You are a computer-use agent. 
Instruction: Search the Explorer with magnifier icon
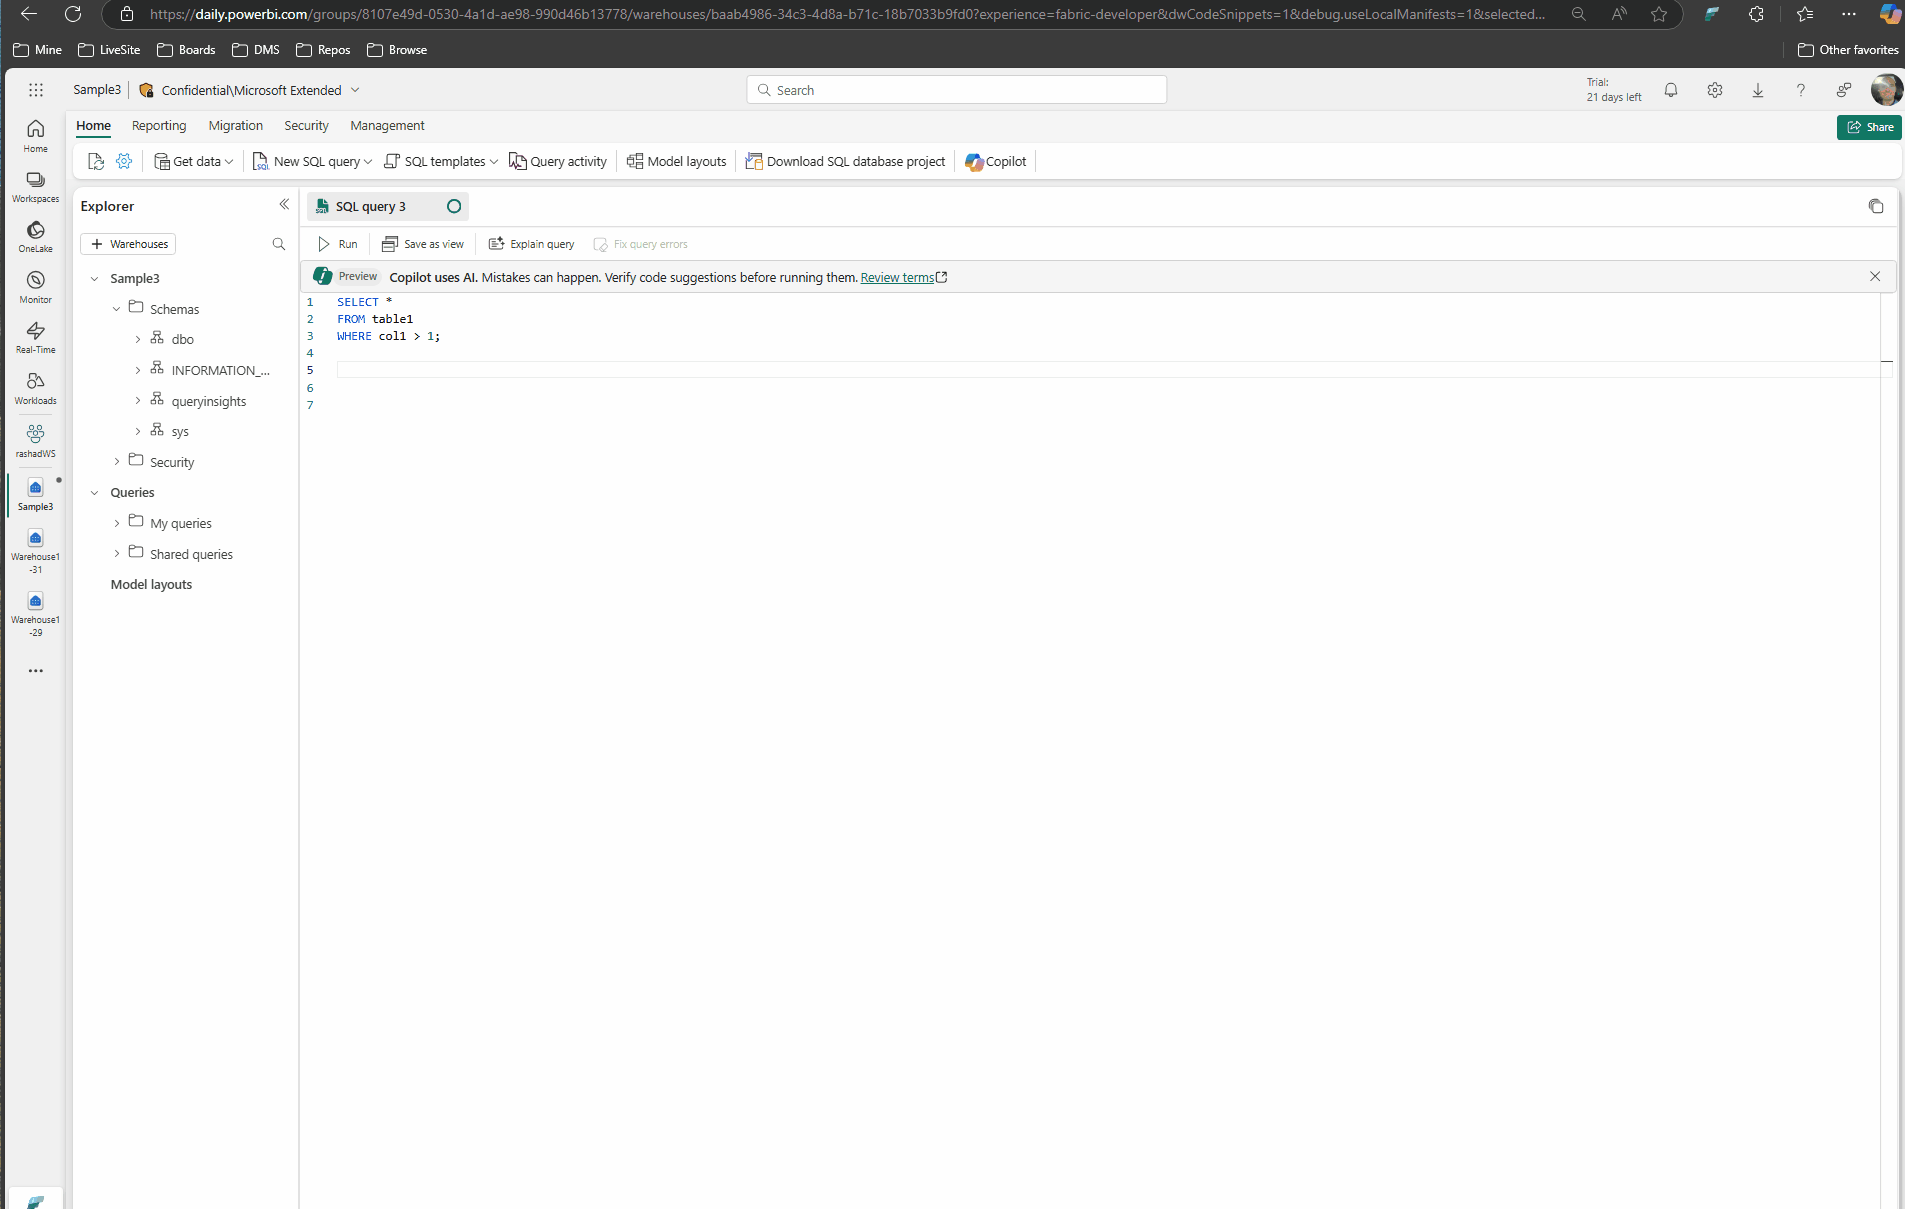coord(279,244)
